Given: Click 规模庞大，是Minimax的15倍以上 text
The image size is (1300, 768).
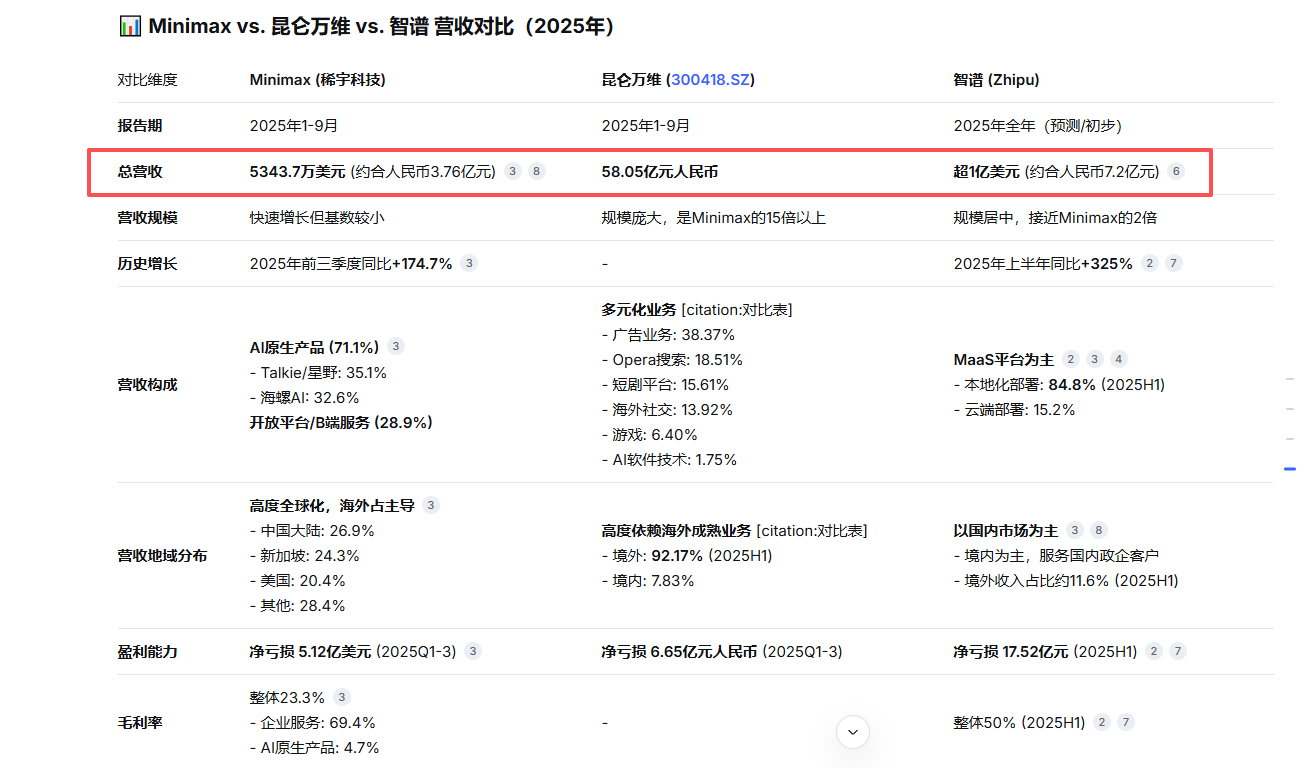Looking at the screenshot, I should coord(713,217).
